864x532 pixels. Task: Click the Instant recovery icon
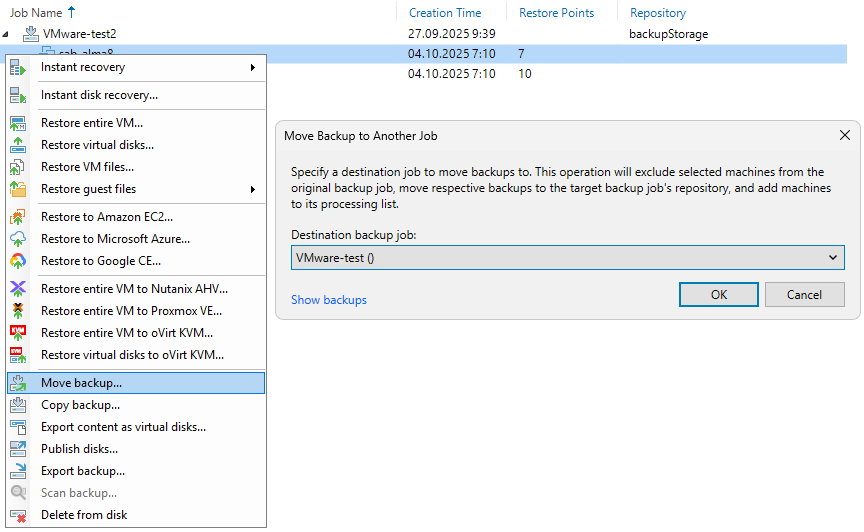tap(18, 68)
